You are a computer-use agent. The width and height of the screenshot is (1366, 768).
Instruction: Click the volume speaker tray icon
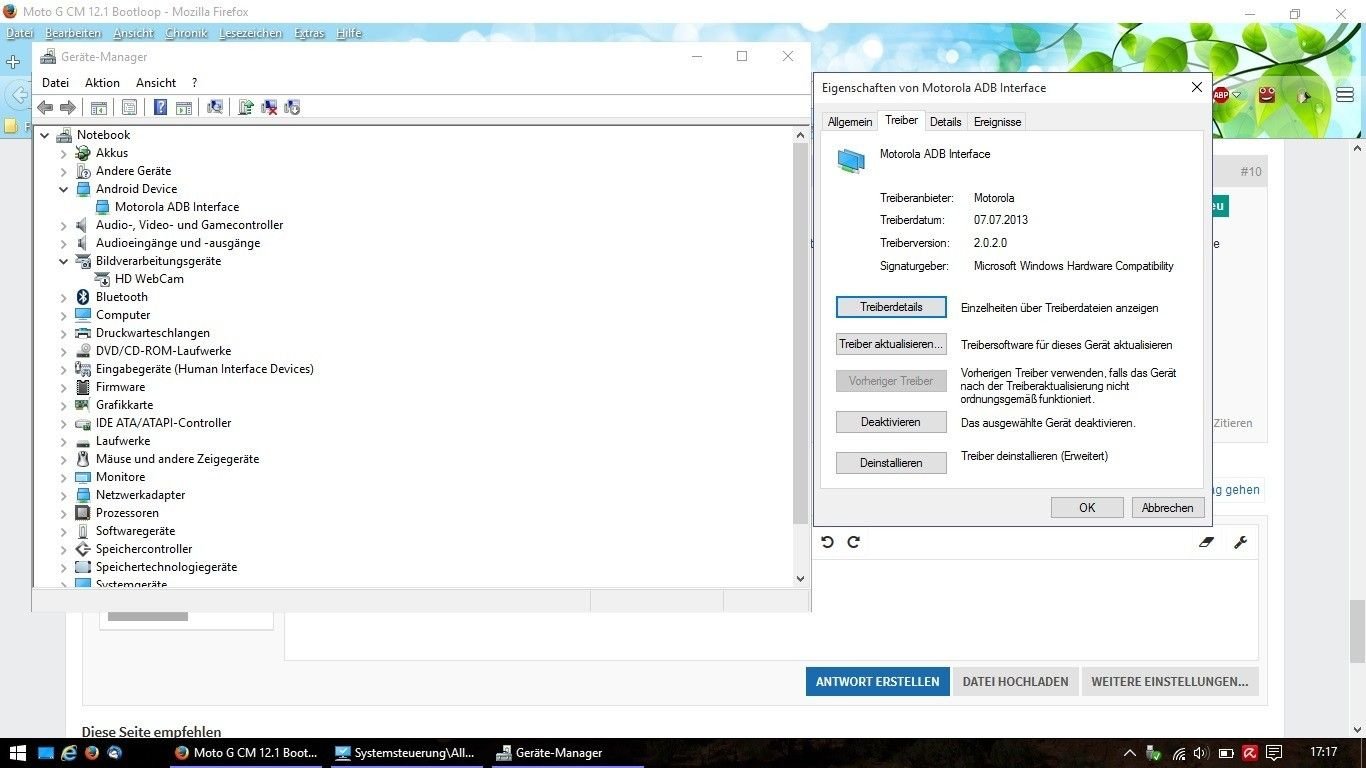[1201, 753]
